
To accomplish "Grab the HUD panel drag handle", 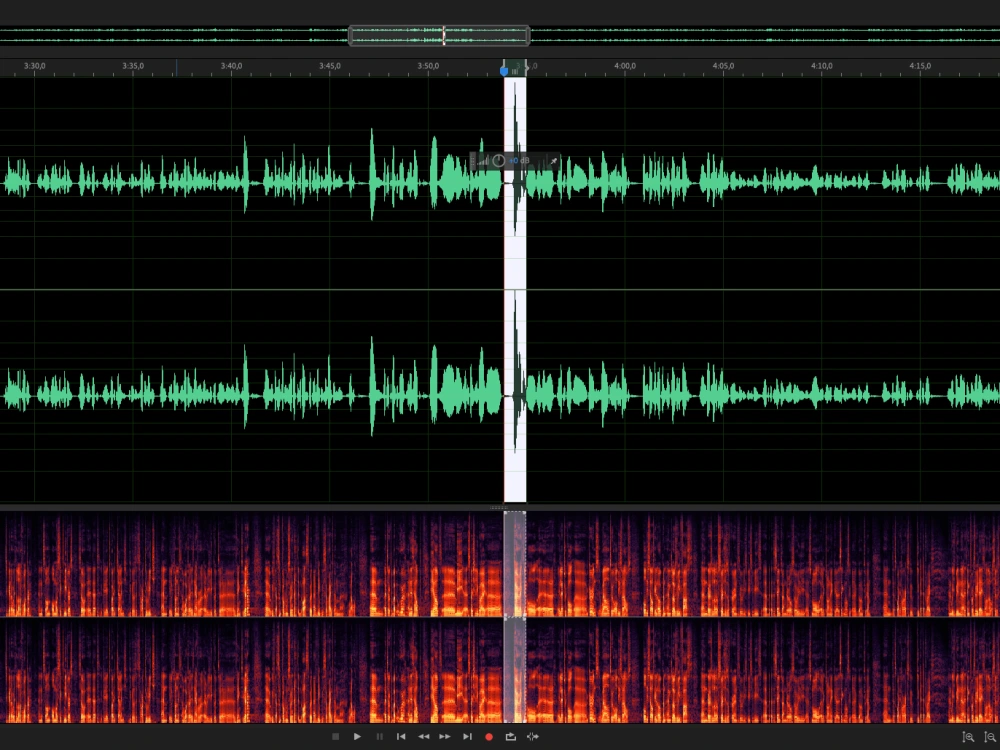I will 473,161.
